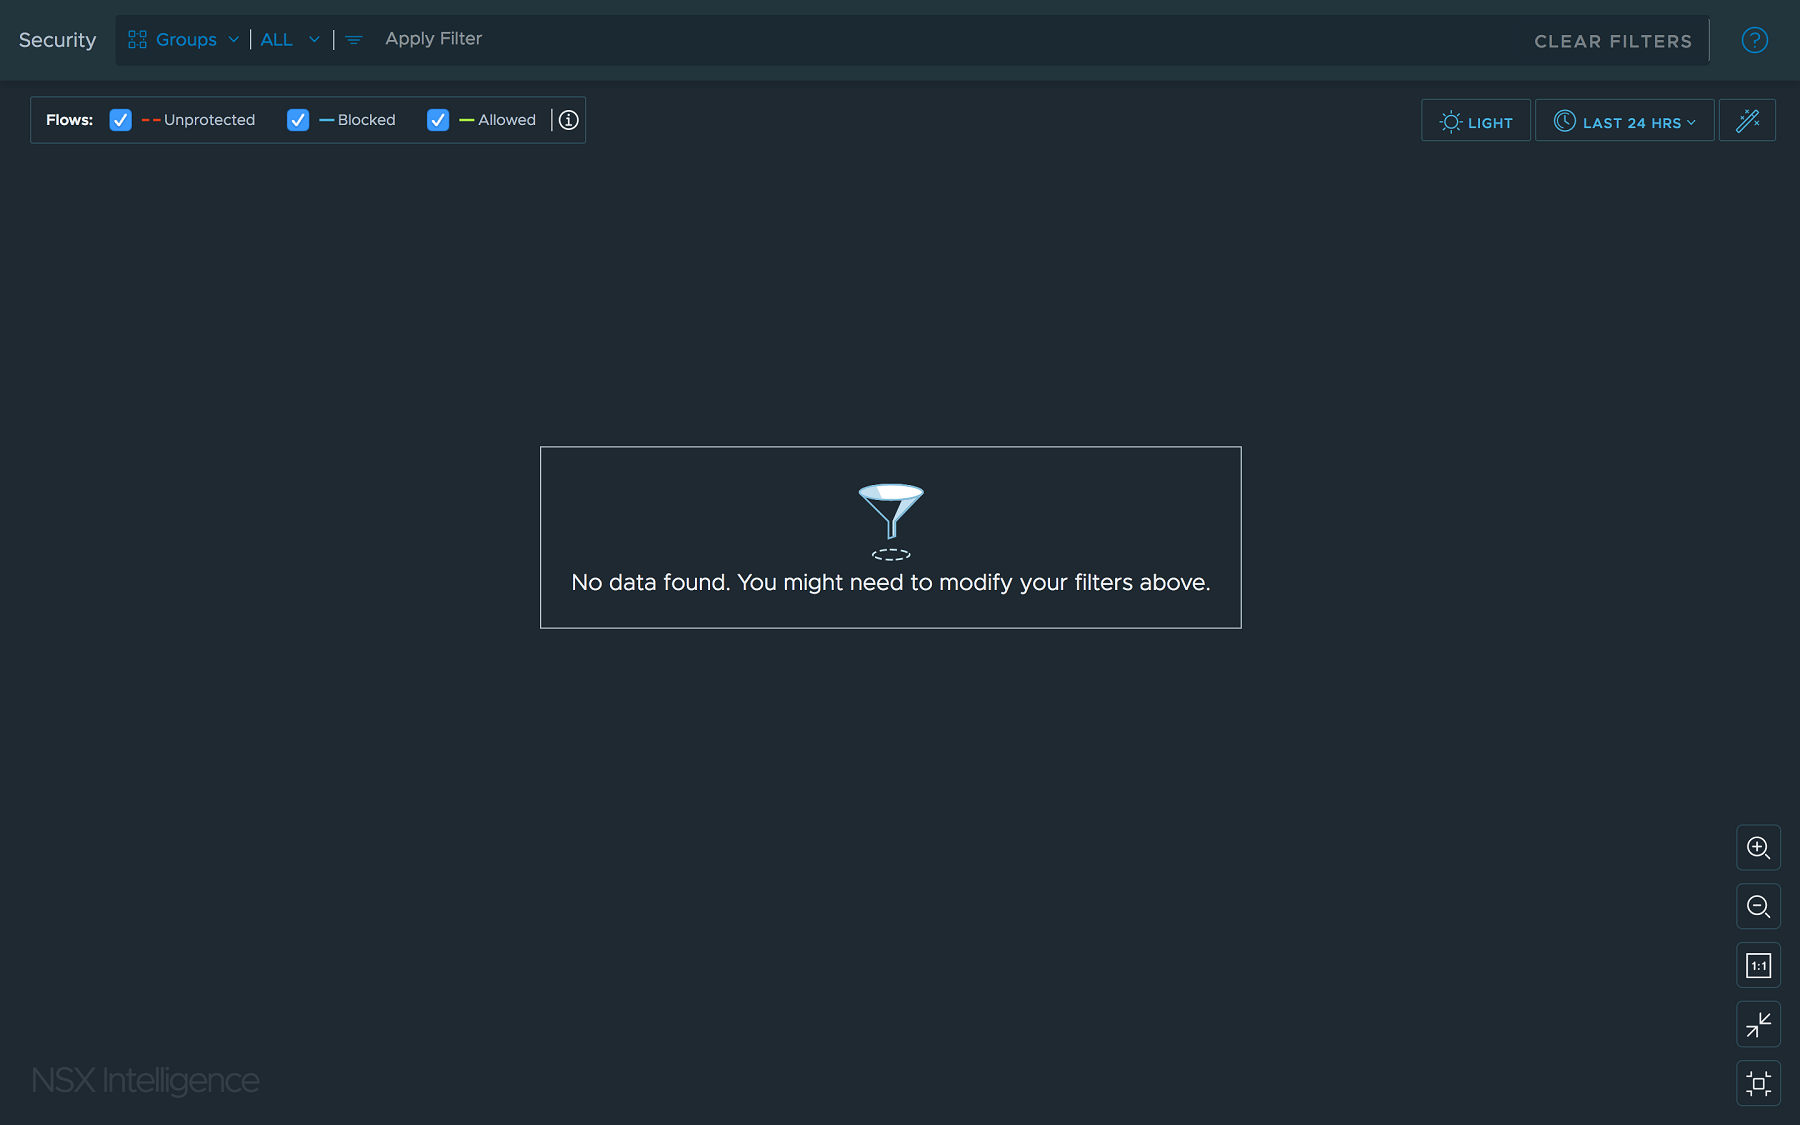Click the Groups grid icon
The height and width of the screenshot is (1125, 1800).
[138, 39]
